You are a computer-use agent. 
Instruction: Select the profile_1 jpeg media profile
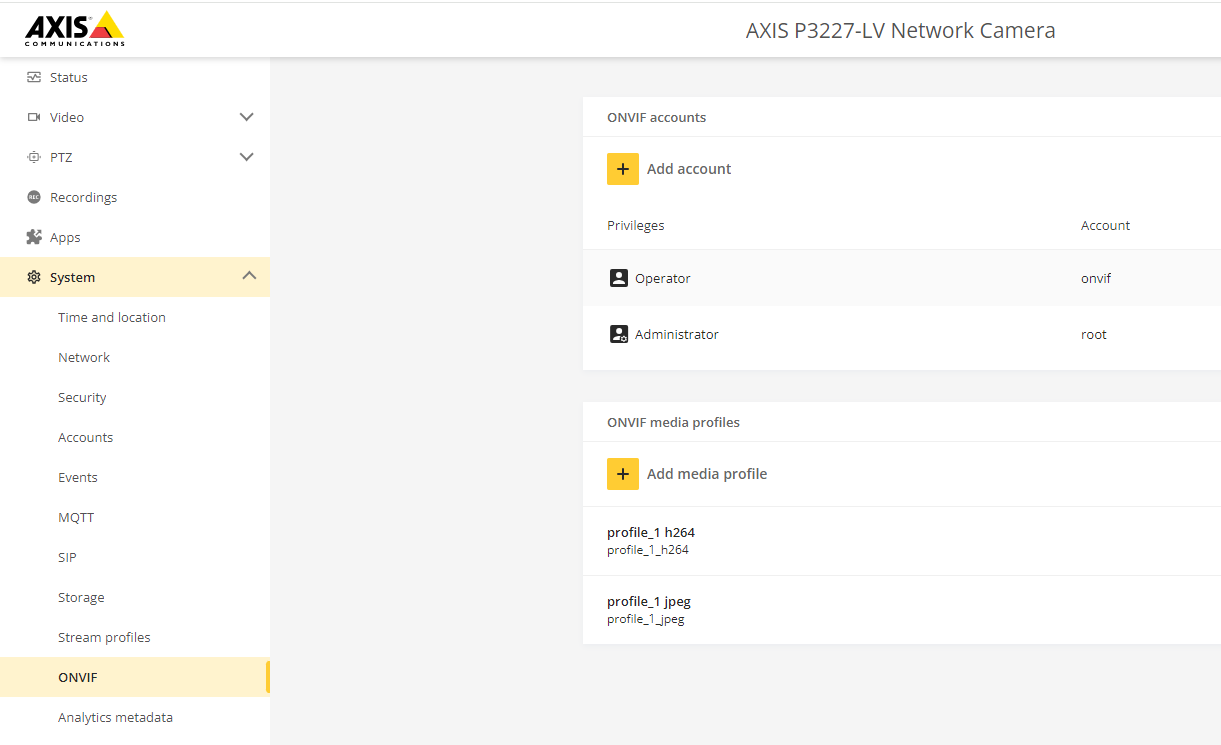click(x=649, y=609)
